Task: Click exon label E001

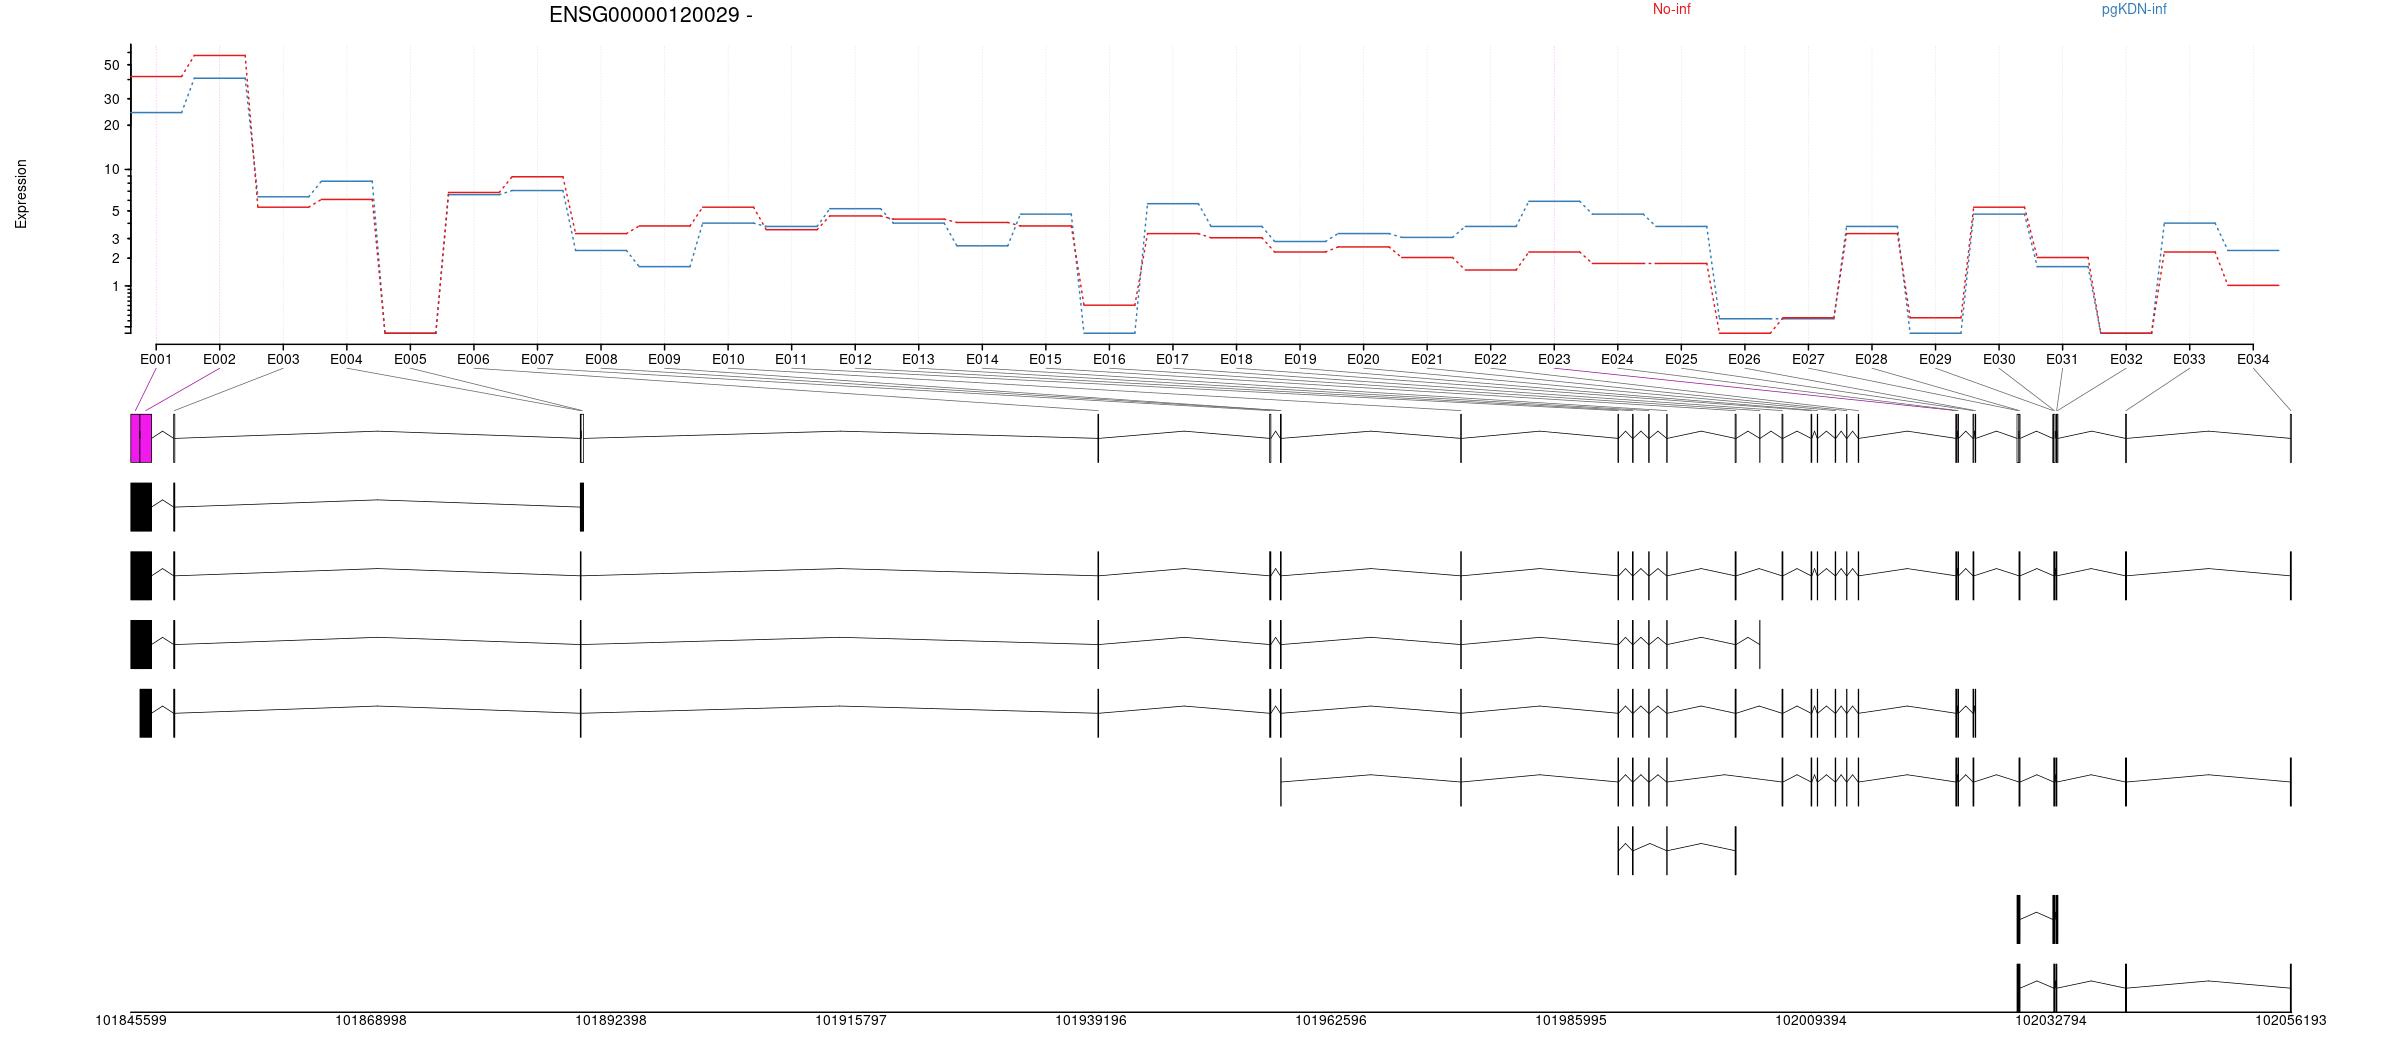Action: point(156,359)
